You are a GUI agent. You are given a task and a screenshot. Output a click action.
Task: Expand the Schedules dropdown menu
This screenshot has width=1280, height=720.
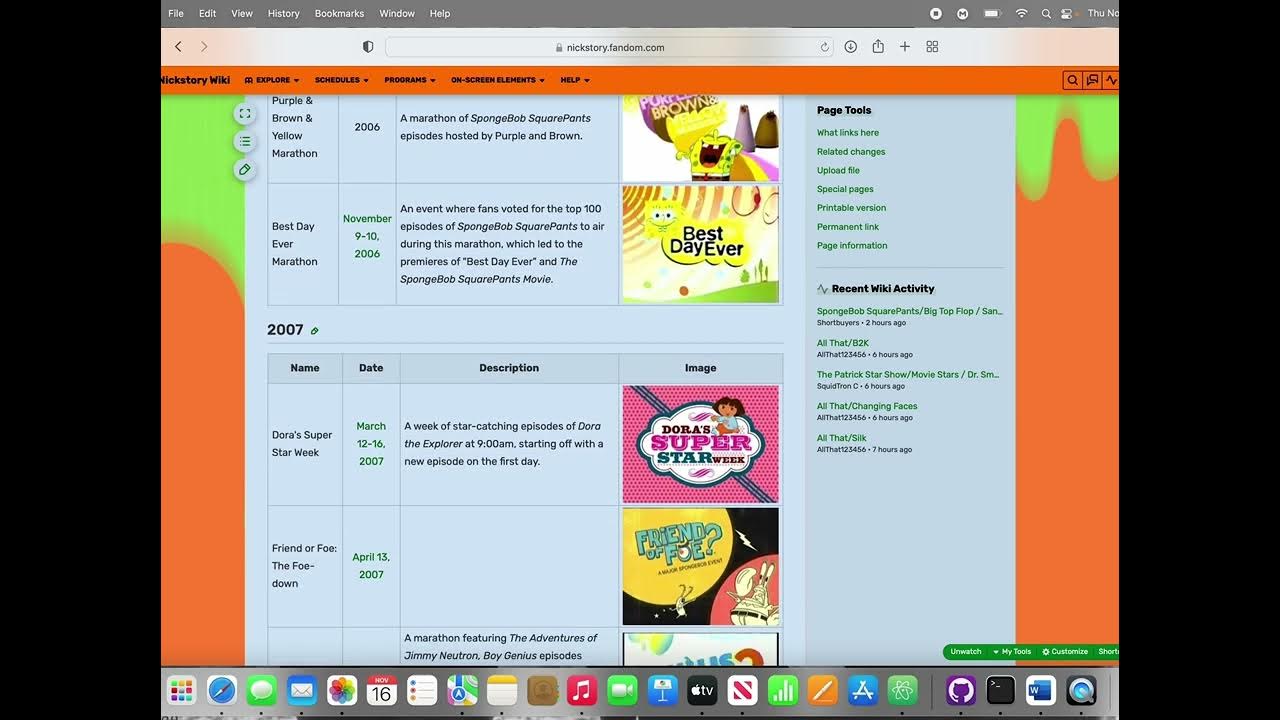tap(341, 80)
